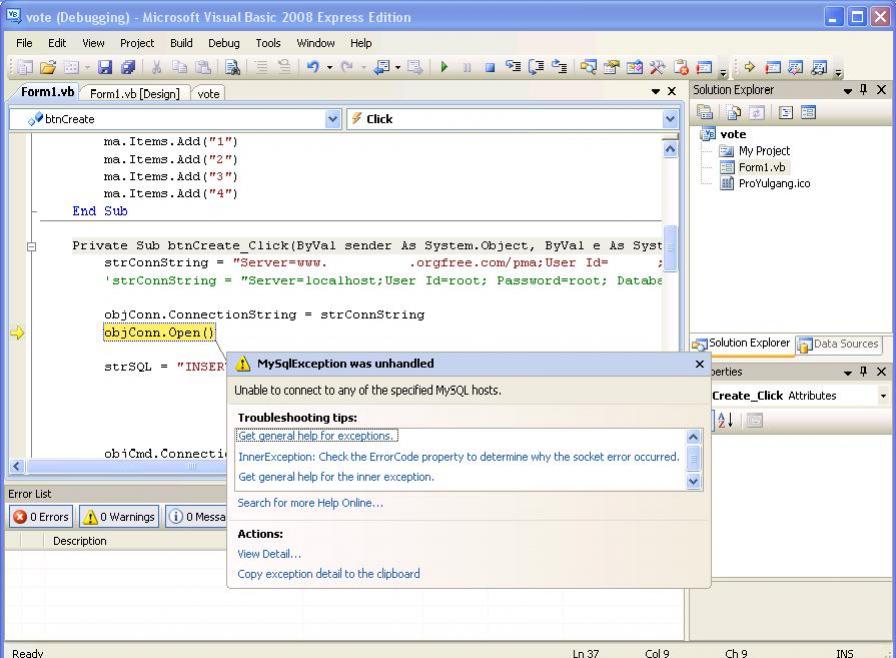The height and width of the screenshot is (658, 896).
Task: Open the btnCreate class name dropdown
Action: (x=333, y=119)
